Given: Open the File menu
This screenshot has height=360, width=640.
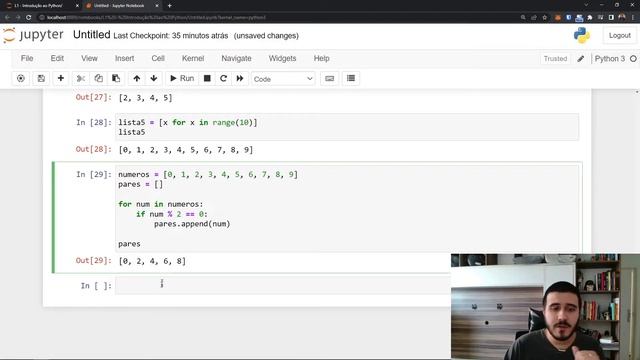Looking at the screenshot, I should [27, 58].
